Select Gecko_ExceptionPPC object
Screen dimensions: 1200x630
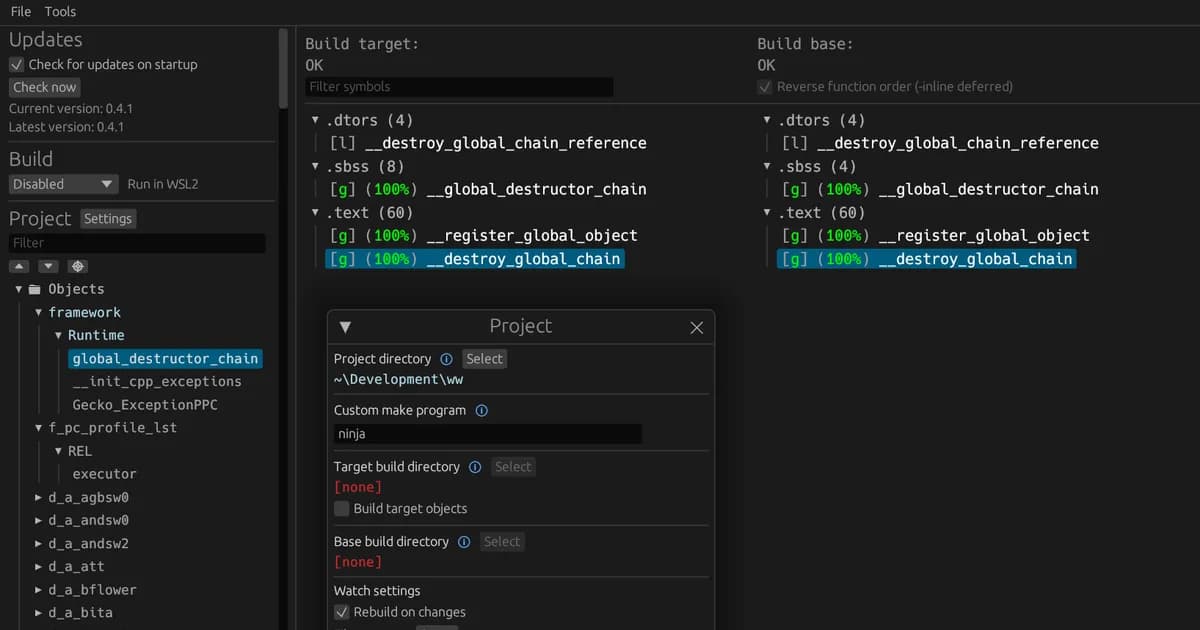point(145,405)
